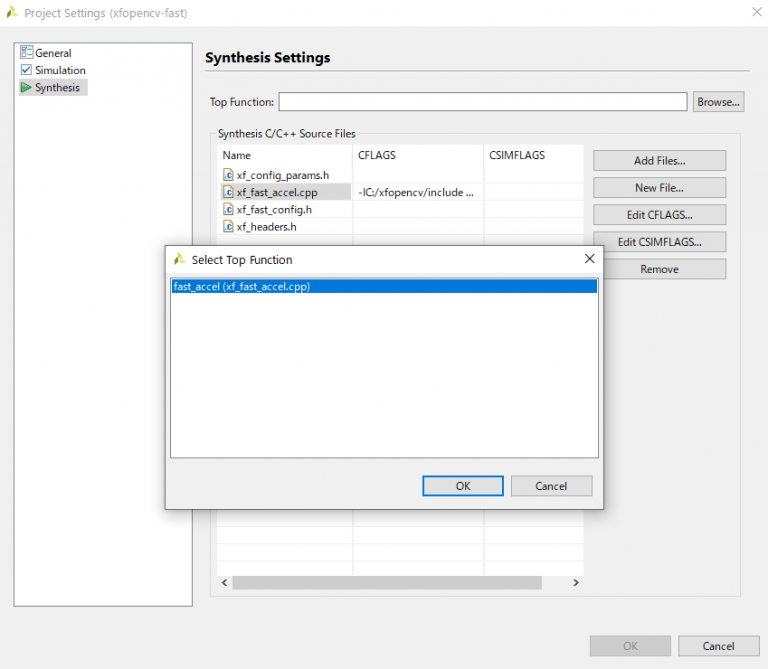Click the xf_config_params.h file icon
Viewport: 768px width, 669px height.
coord(228,175)
